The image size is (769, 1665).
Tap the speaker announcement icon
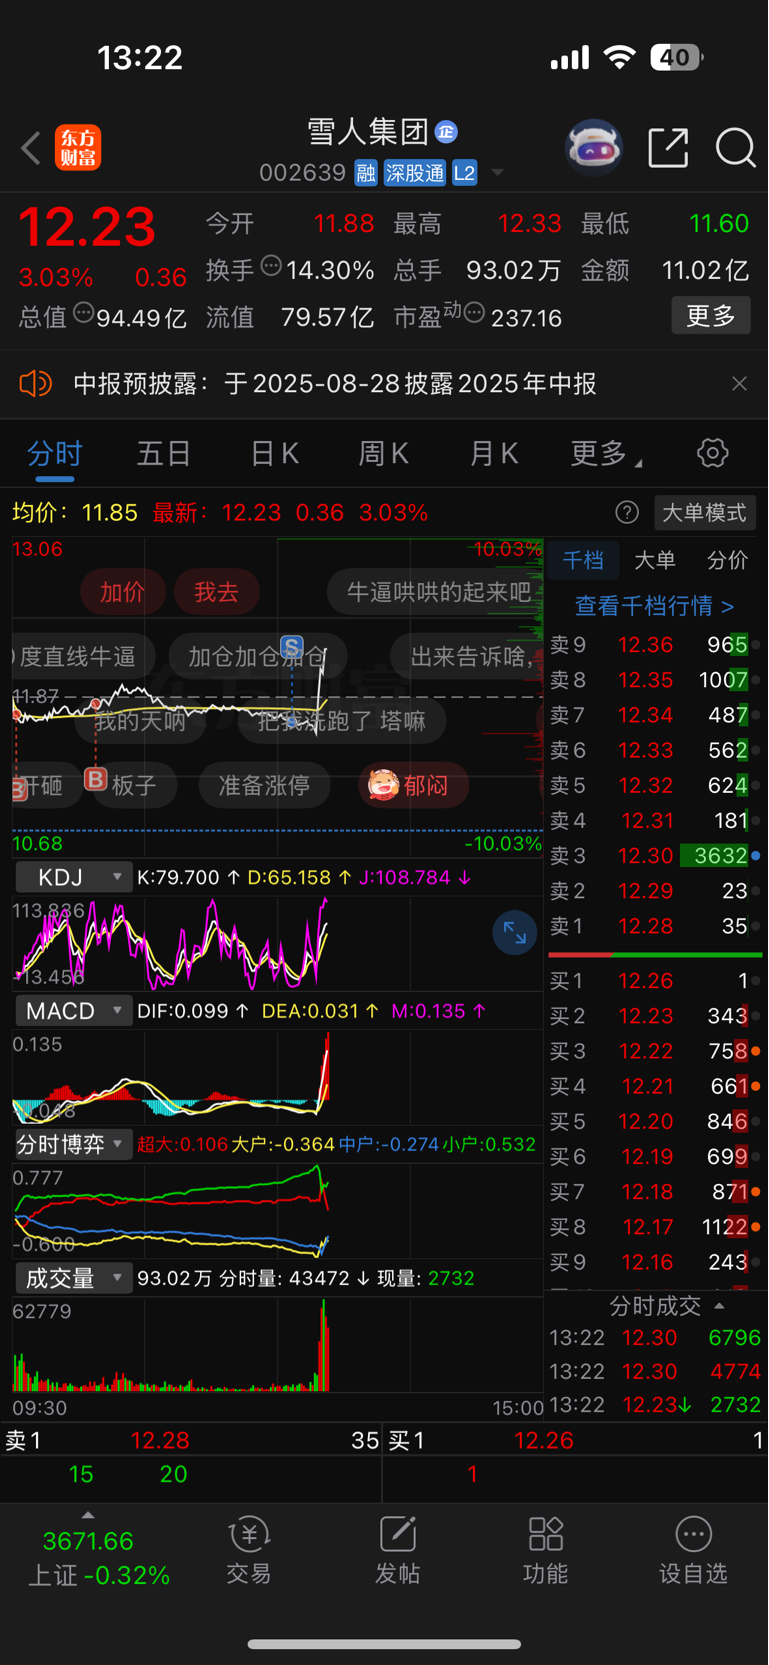(x=35, y=383)
